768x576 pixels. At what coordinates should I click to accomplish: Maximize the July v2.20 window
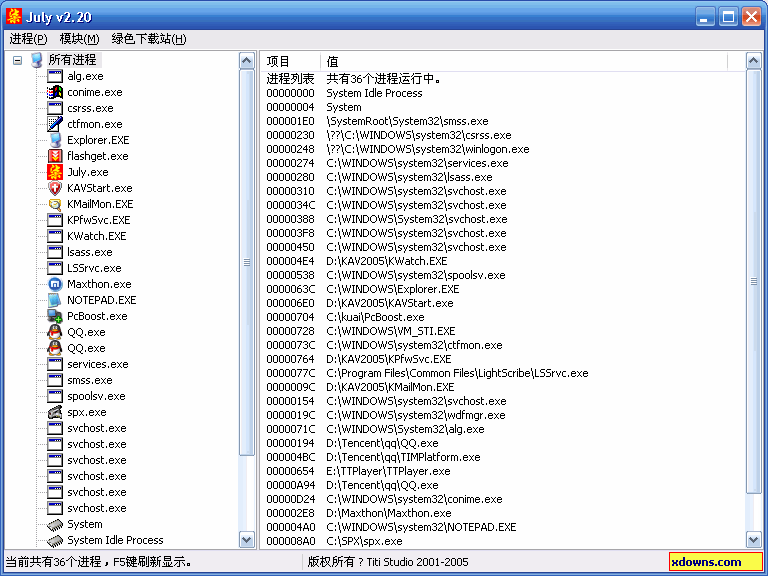(728, 17)
